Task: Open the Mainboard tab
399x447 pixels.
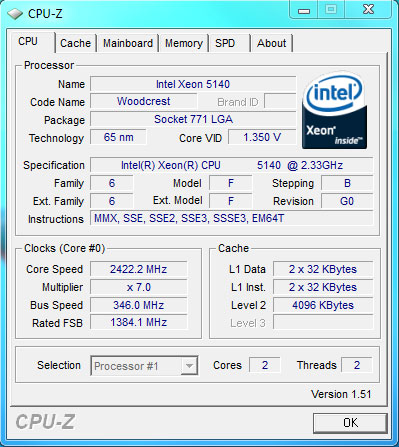Action: (128, 43)
